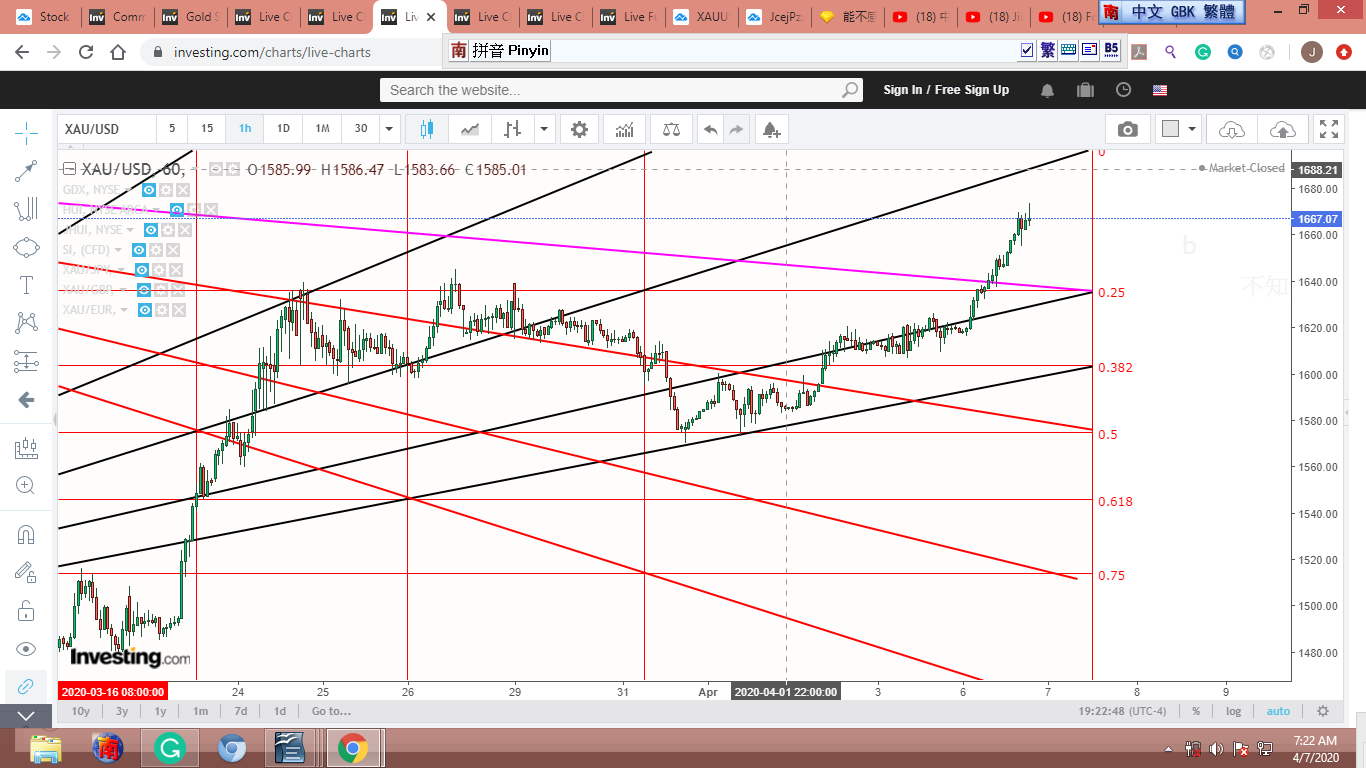Viewport: 1366px width, 768px height.
Task: Take a chart snapshot with camera icon
Action: coord(1127,129)
